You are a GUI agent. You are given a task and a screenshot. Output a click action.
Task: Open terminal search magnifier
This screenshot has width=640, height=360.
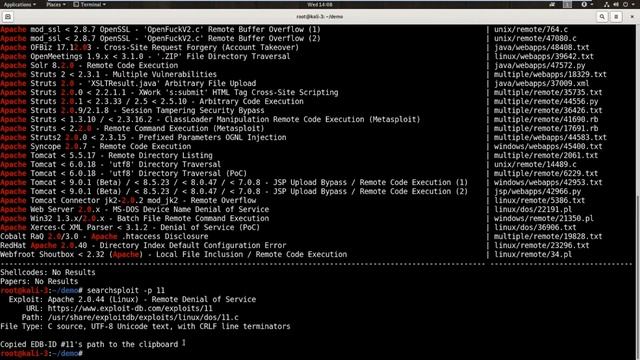tap(602, 17)
